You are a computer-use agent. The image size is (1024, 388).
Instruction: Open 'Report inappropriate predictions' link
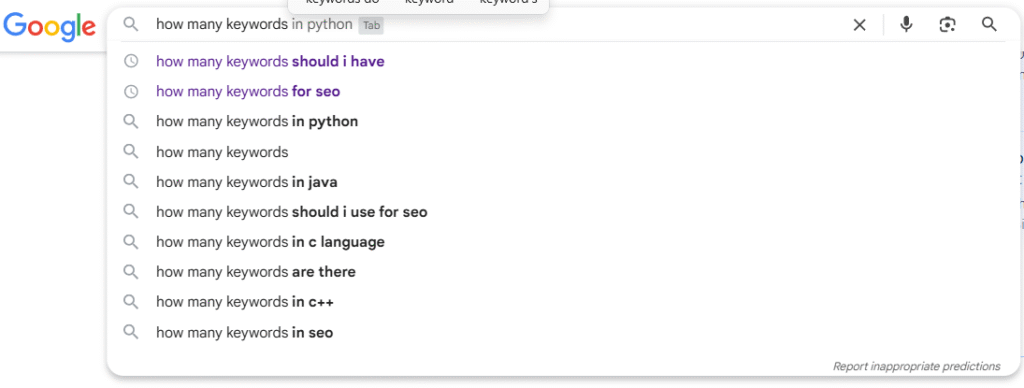(x=916, y=366)
